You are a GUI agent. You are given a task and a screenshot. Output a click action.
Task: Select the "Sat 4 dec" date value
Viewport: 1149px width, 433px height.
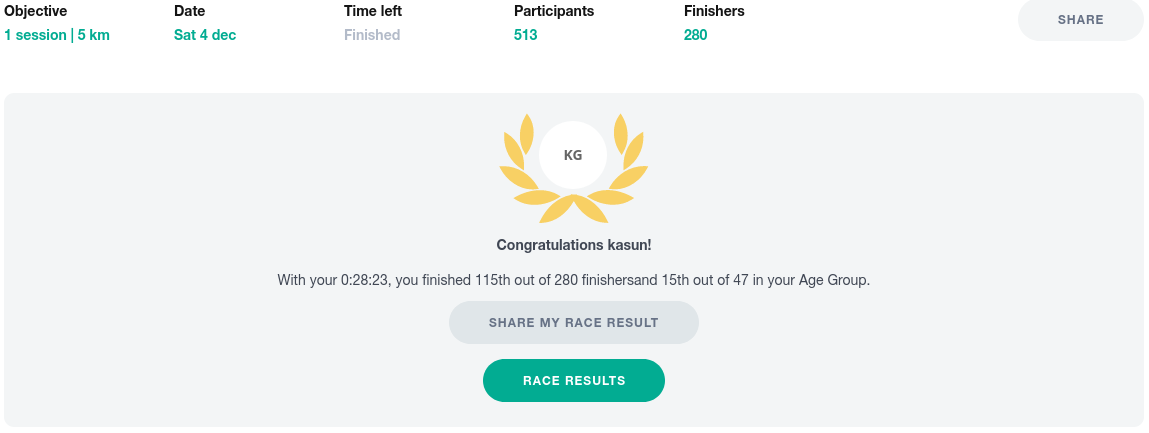pos(205,35)
